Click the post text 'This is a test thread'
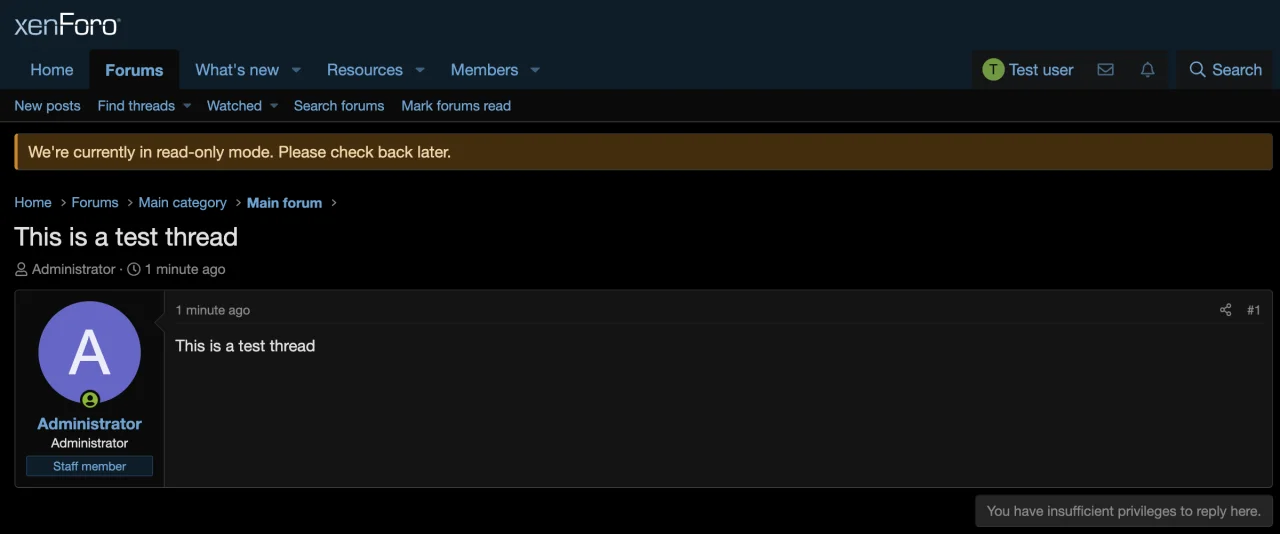 (x=245, y=346)
